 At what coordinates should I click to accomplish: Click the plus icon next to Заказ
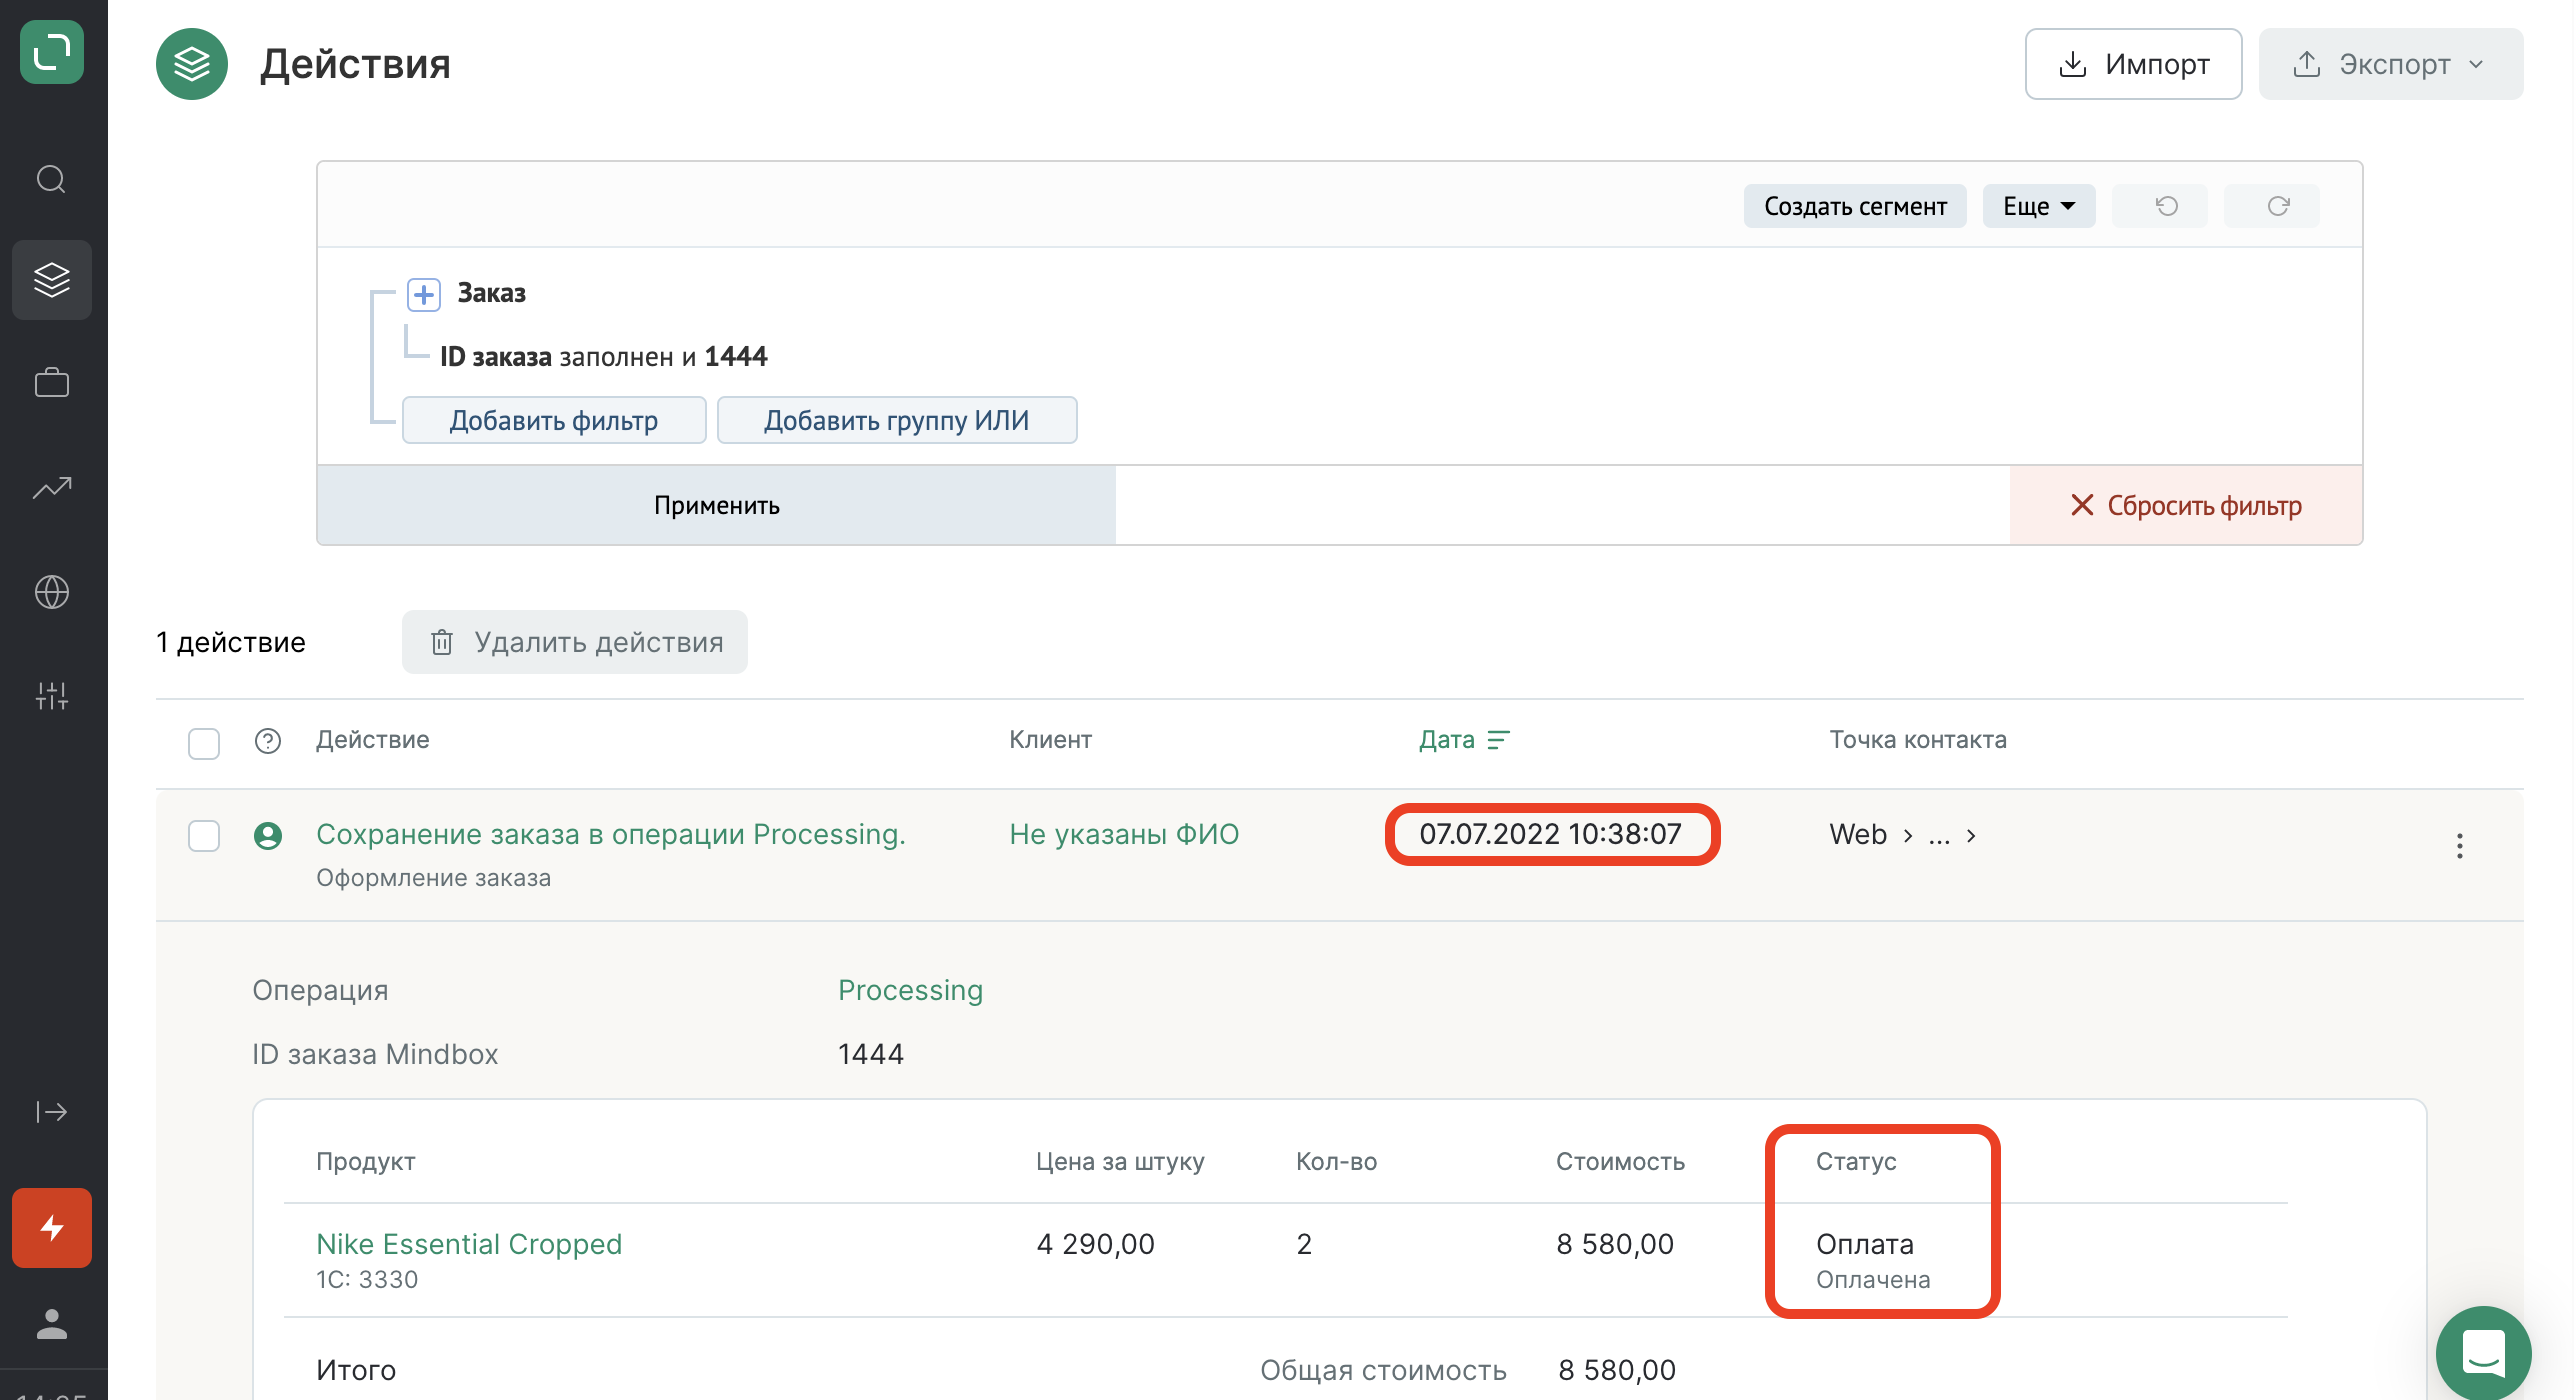tap(424, 294)
